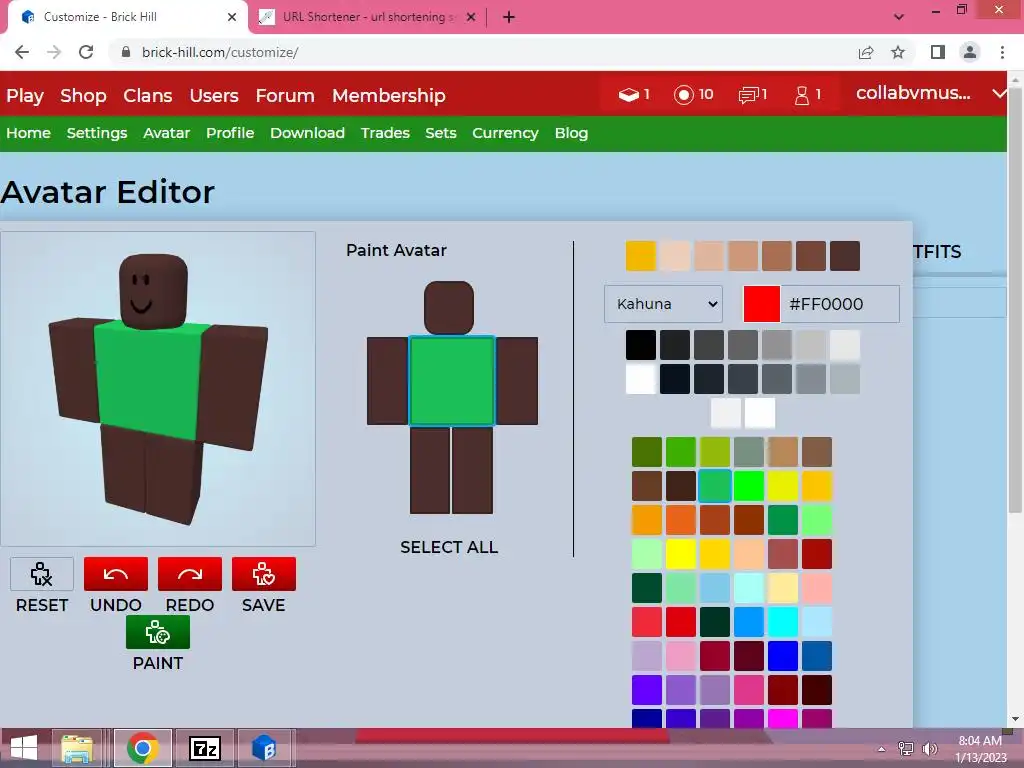Click SELECT ALL under the paint avatar
The height and width of the screenshot is (768, 1024).
[449, 547]
